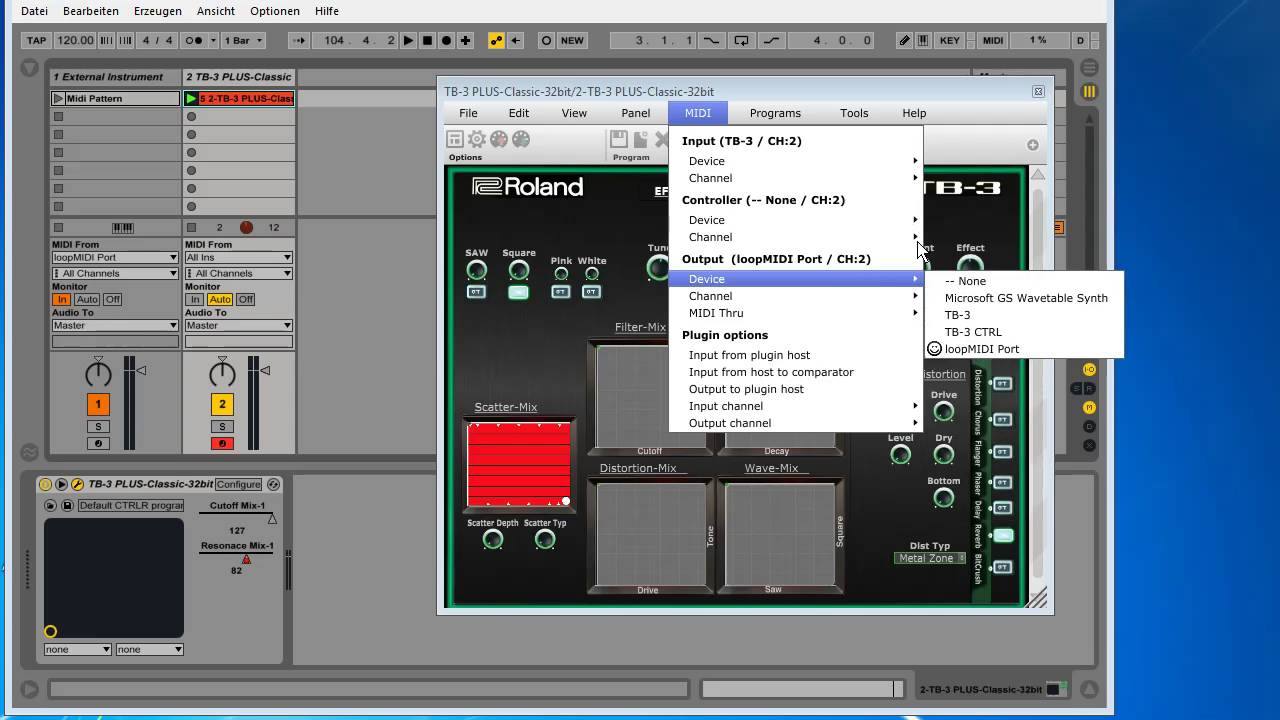Click the Follow arrow button in transport

click(x=299, y=40)
